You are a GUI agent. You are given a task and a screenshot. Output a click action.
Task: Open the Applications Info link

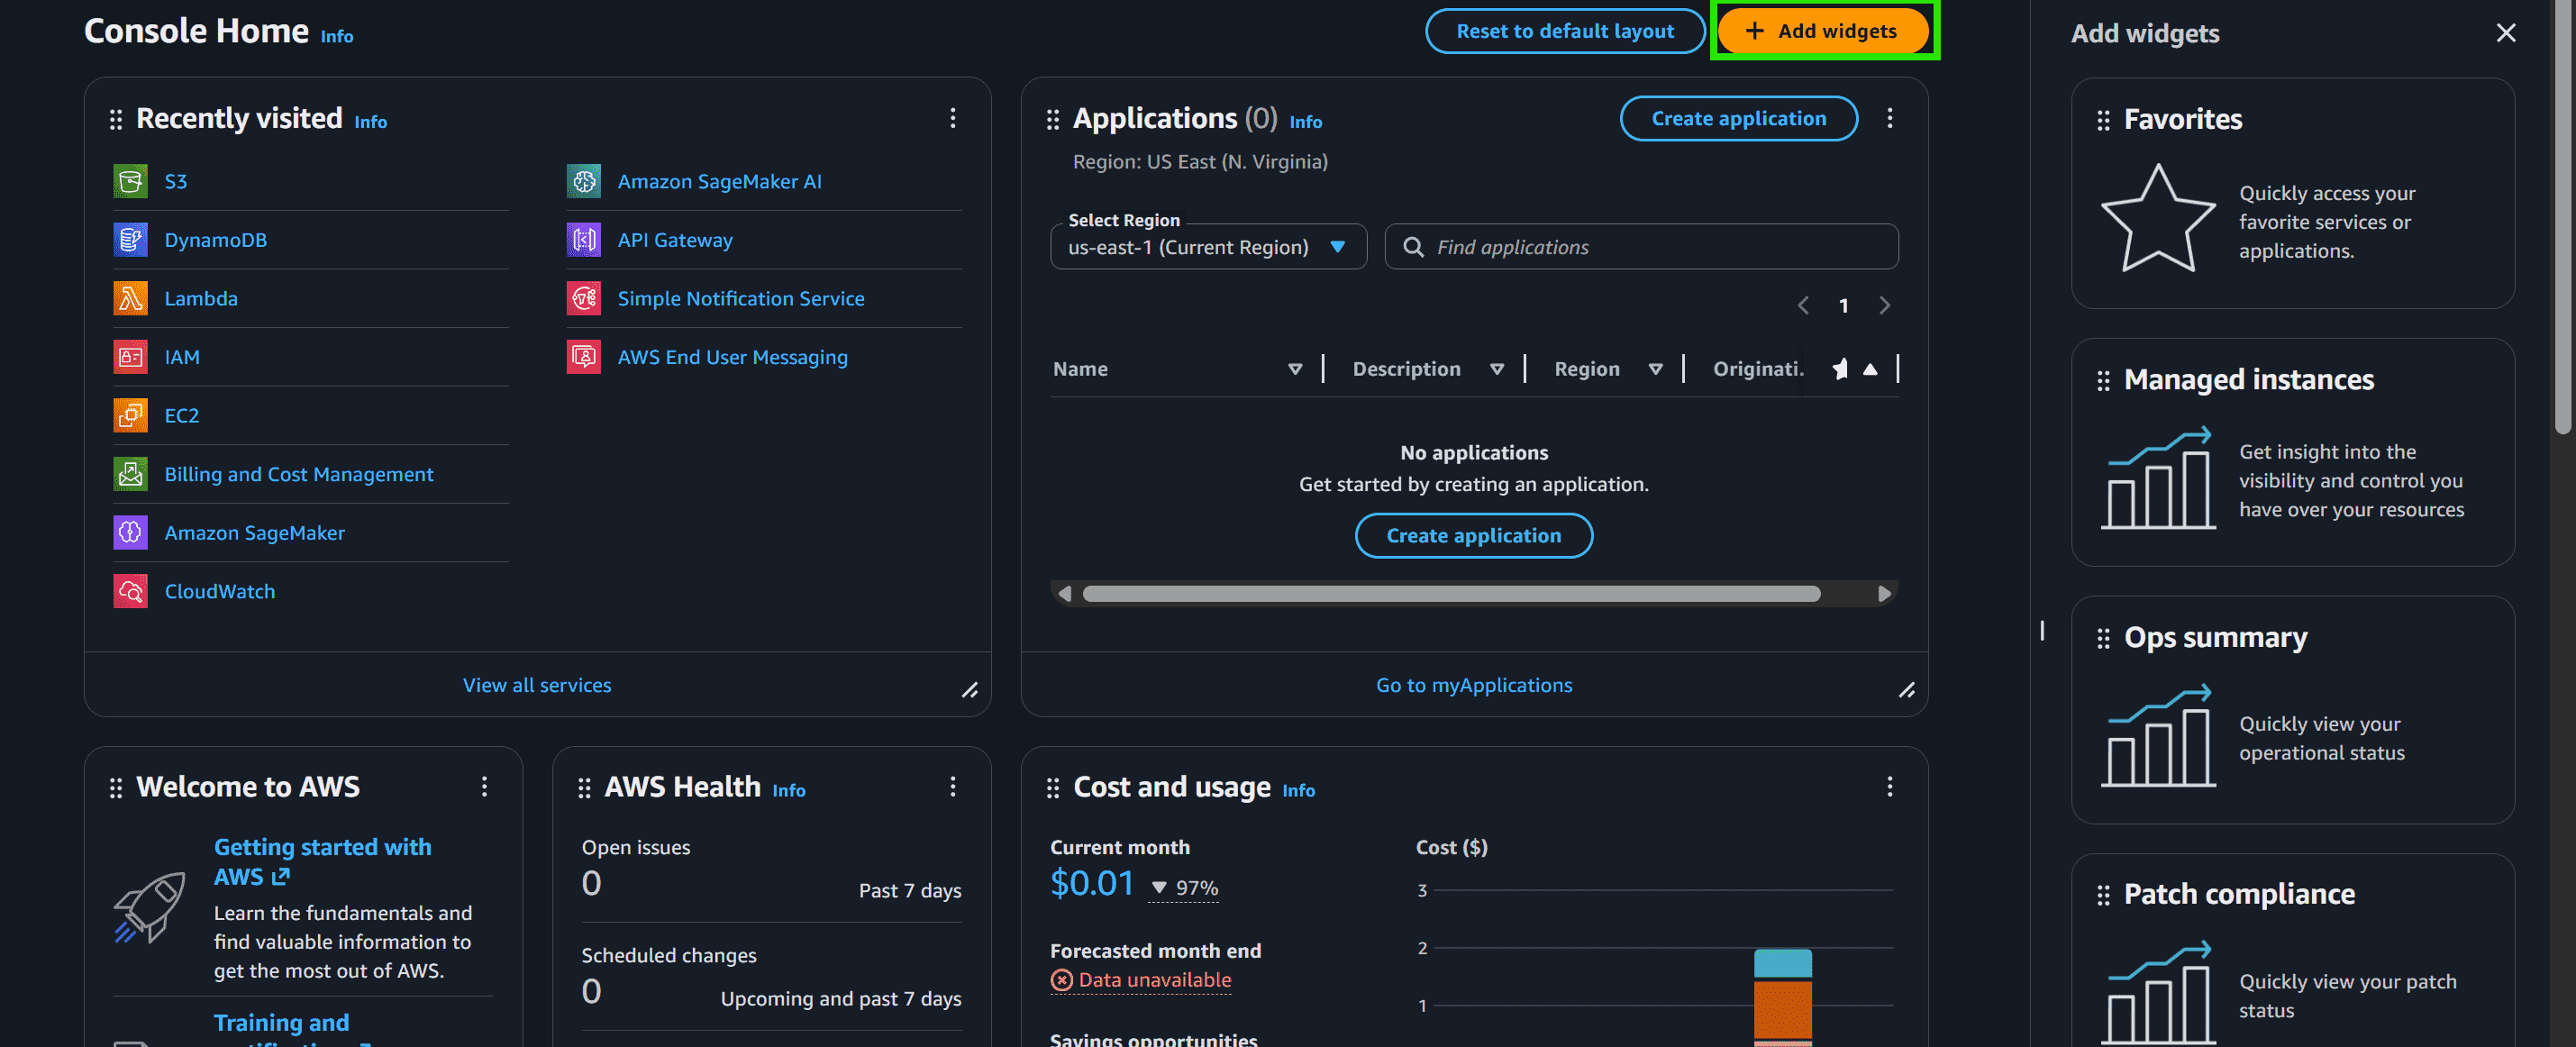(1306, 122)
